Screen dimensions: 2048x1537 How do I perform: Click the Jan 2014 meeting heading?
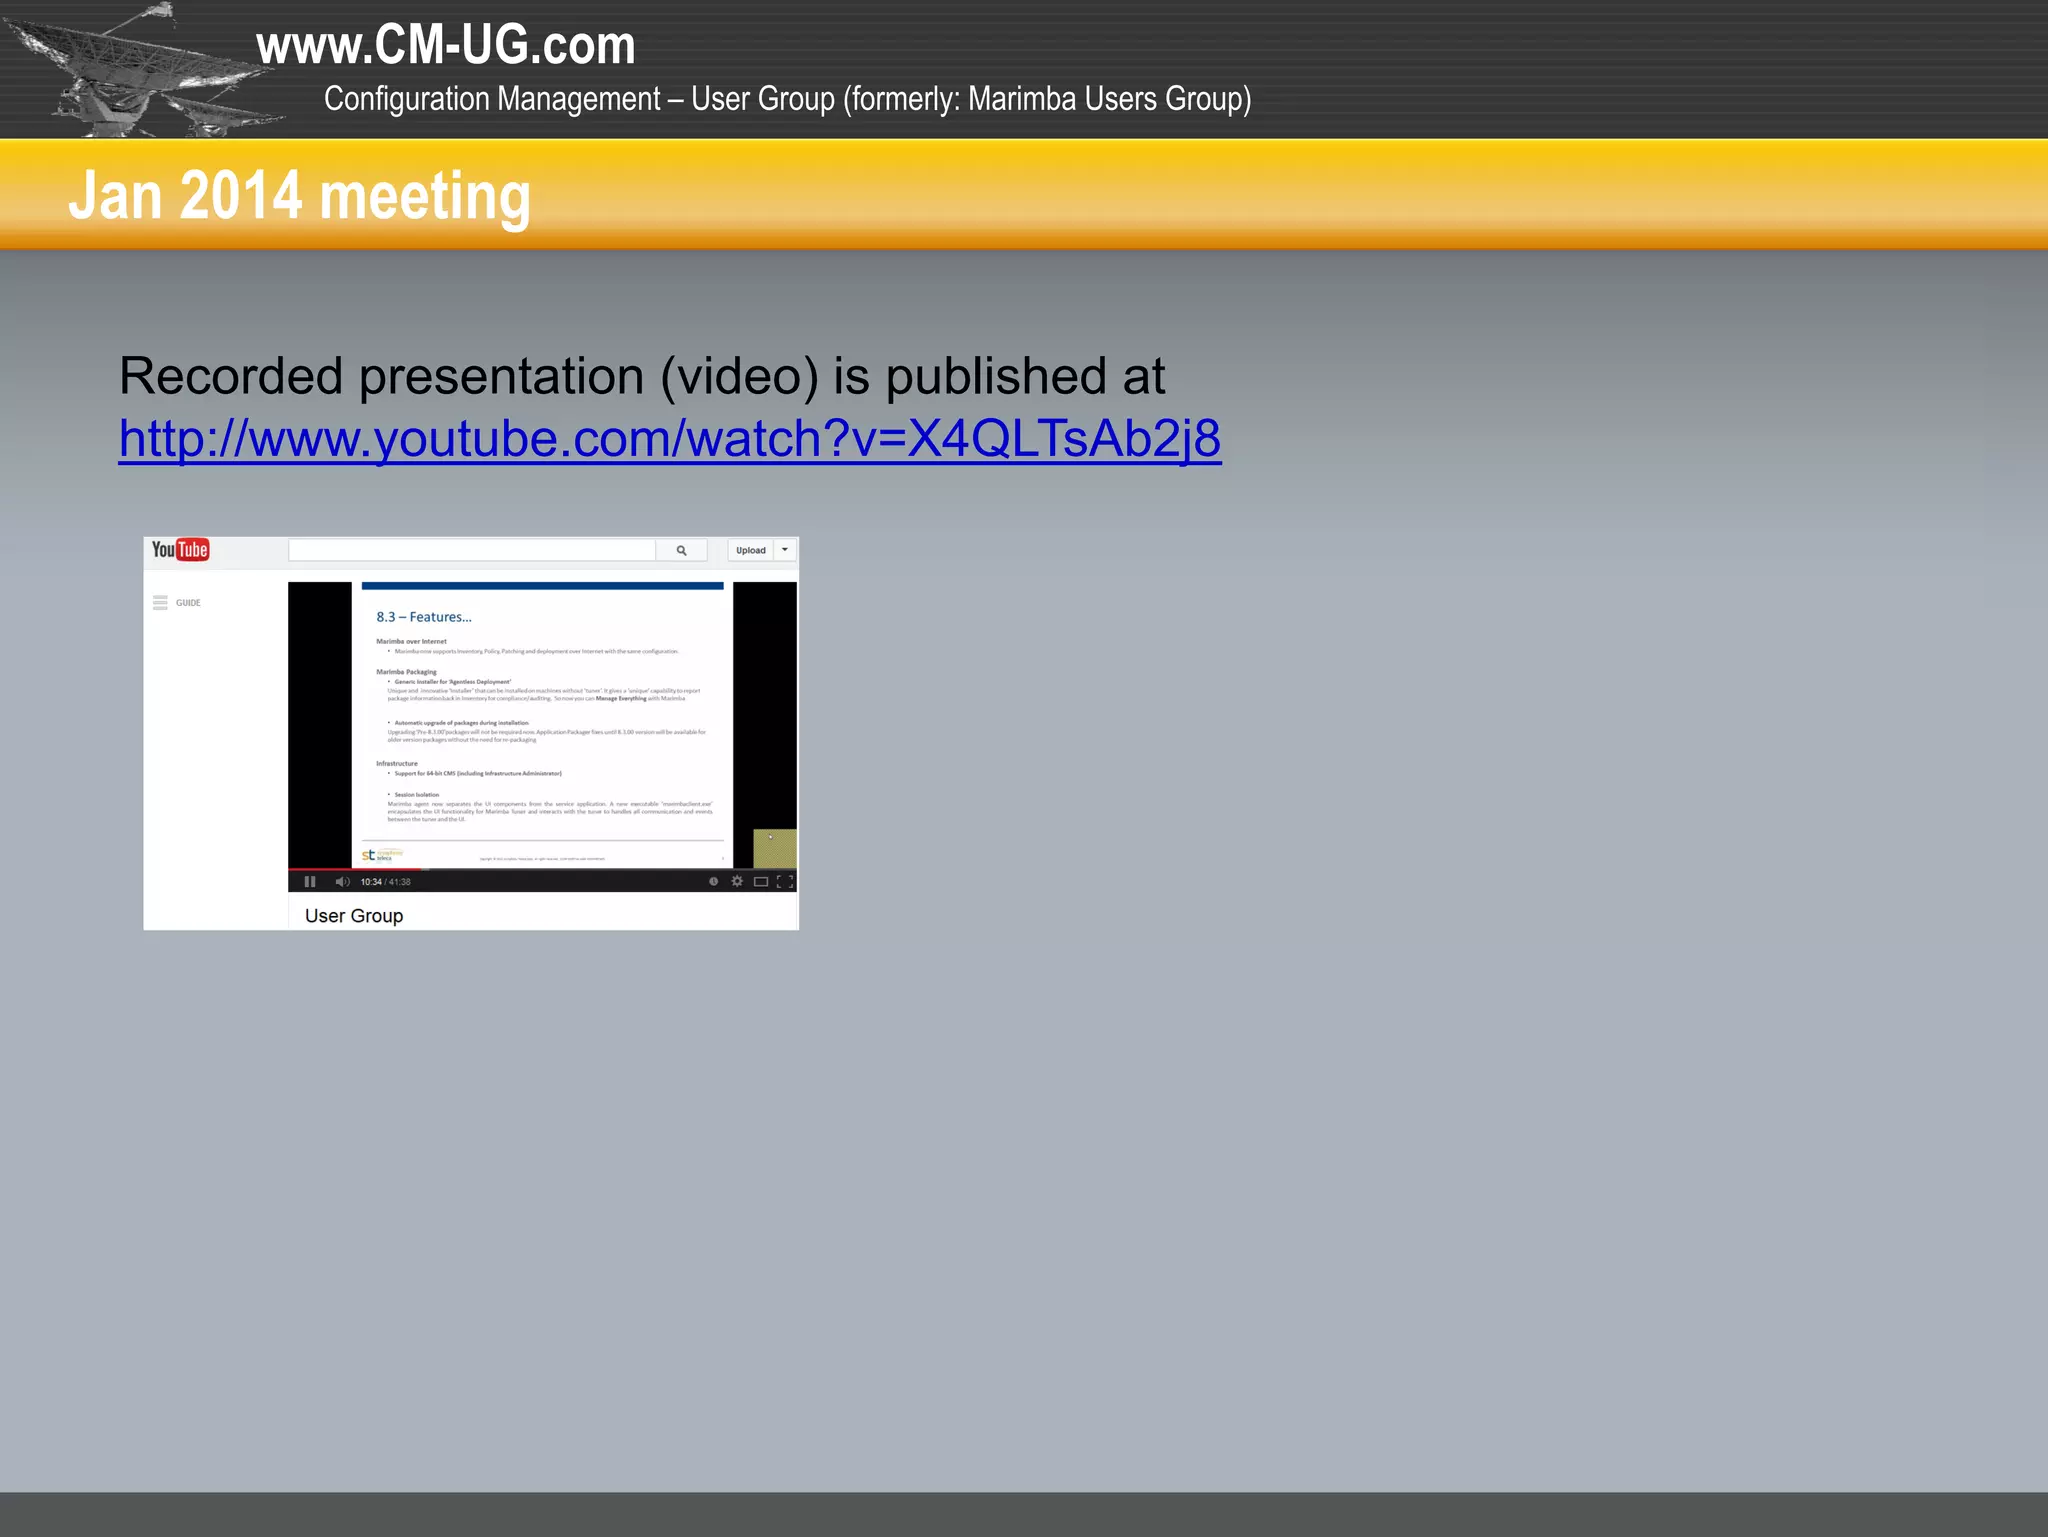pos(299,196)
